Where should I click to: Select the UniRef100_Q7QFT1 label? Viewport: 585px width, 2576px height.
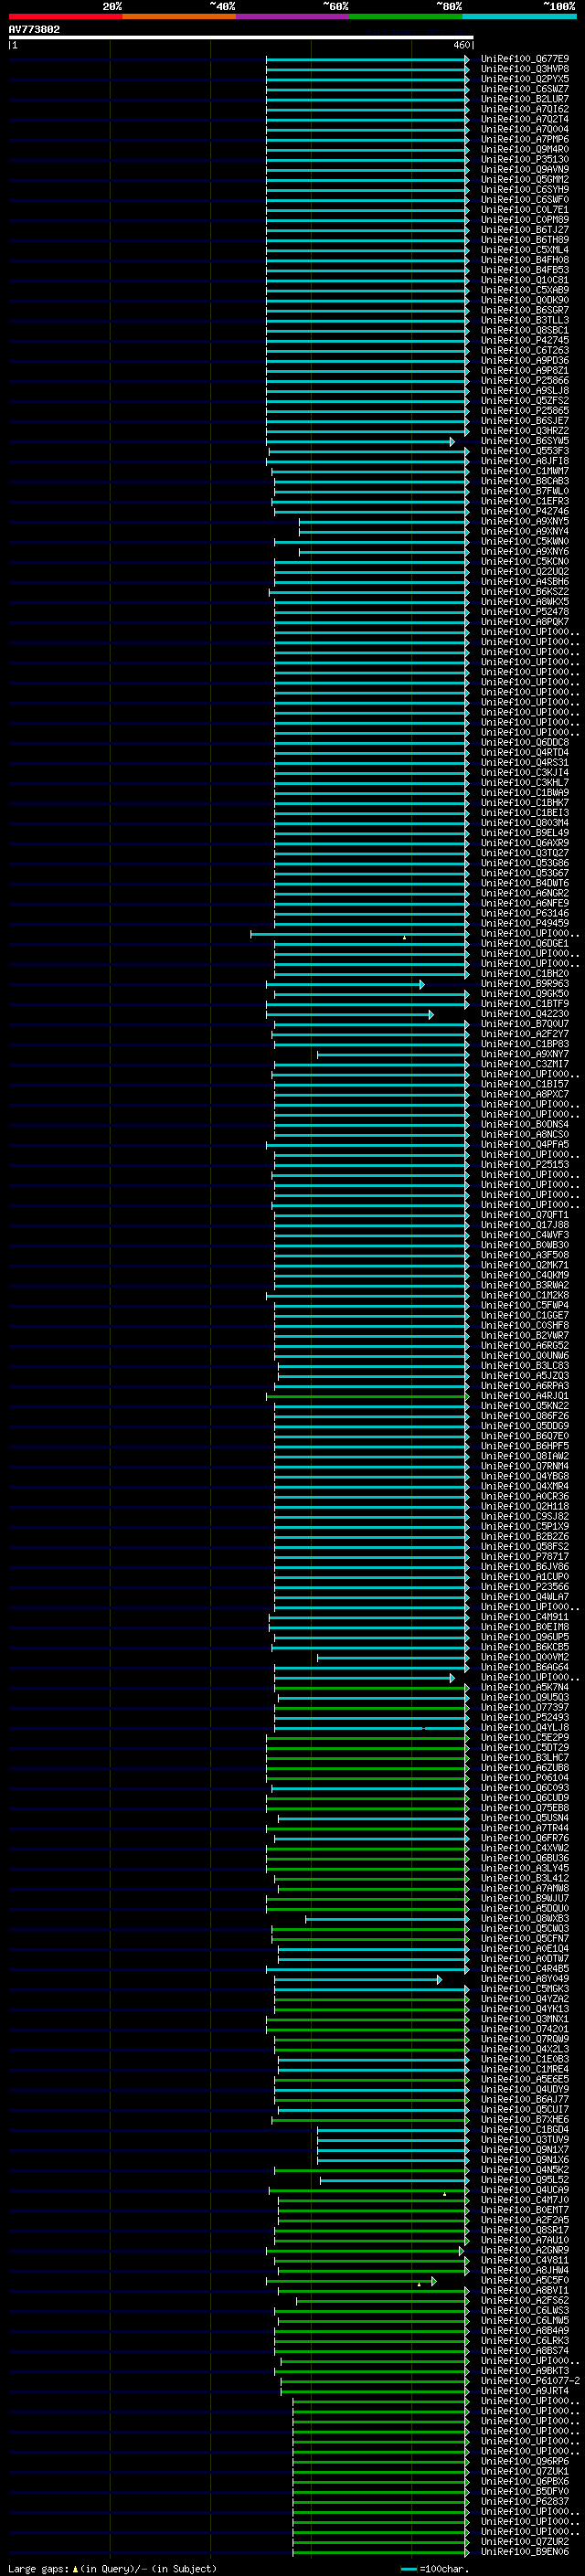(524, 1215)
